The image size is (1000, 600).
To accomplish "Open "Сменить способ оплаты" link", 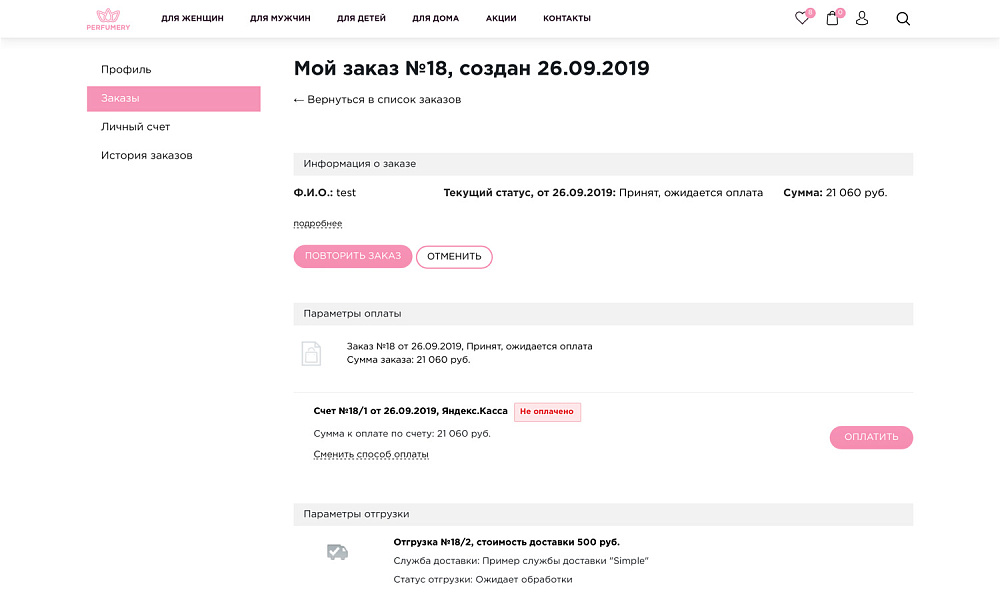I will pos(371,454).
